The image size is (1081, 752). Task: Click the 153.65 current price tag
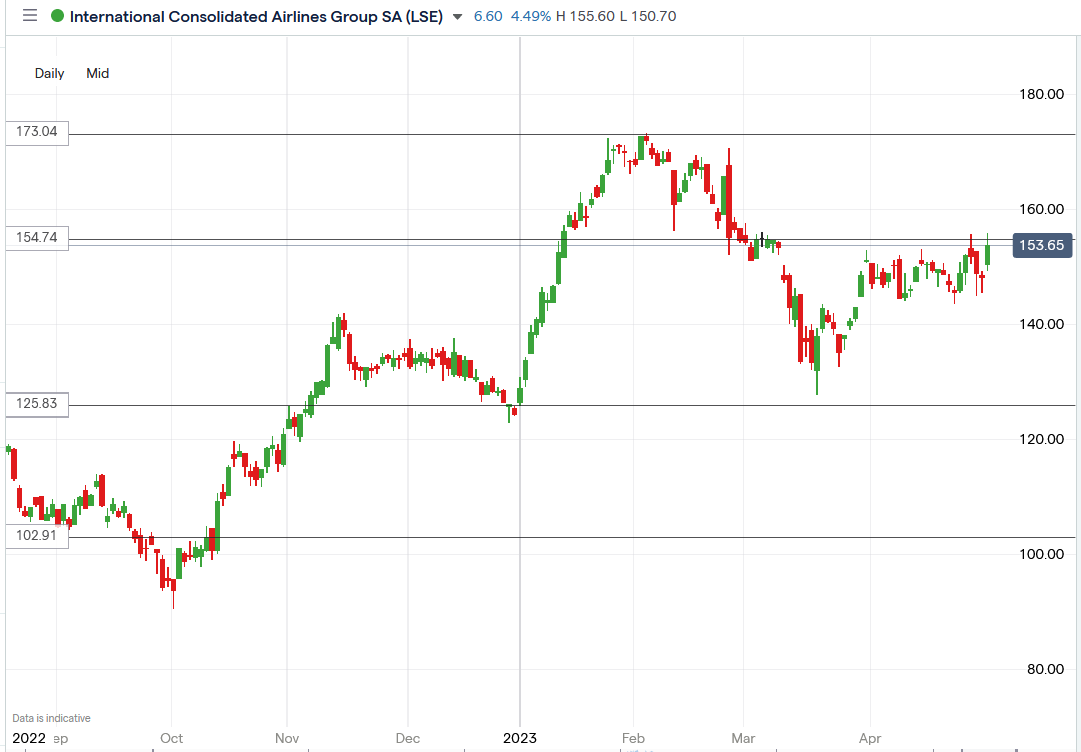point(1042,244)
